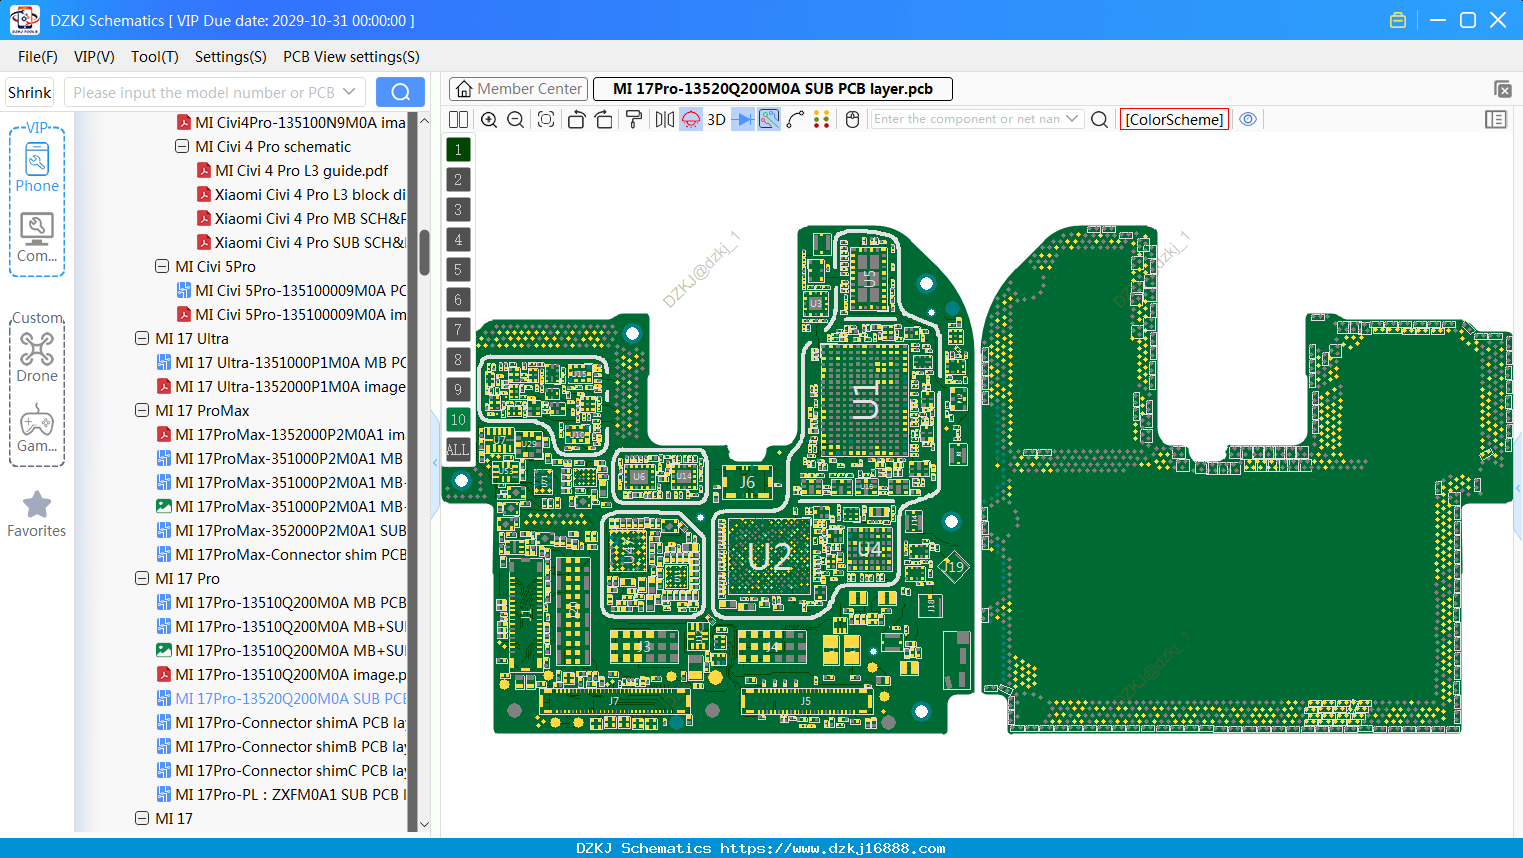Select the curved trace tool
Viewport: 1523px width, 858px height.
796,119
